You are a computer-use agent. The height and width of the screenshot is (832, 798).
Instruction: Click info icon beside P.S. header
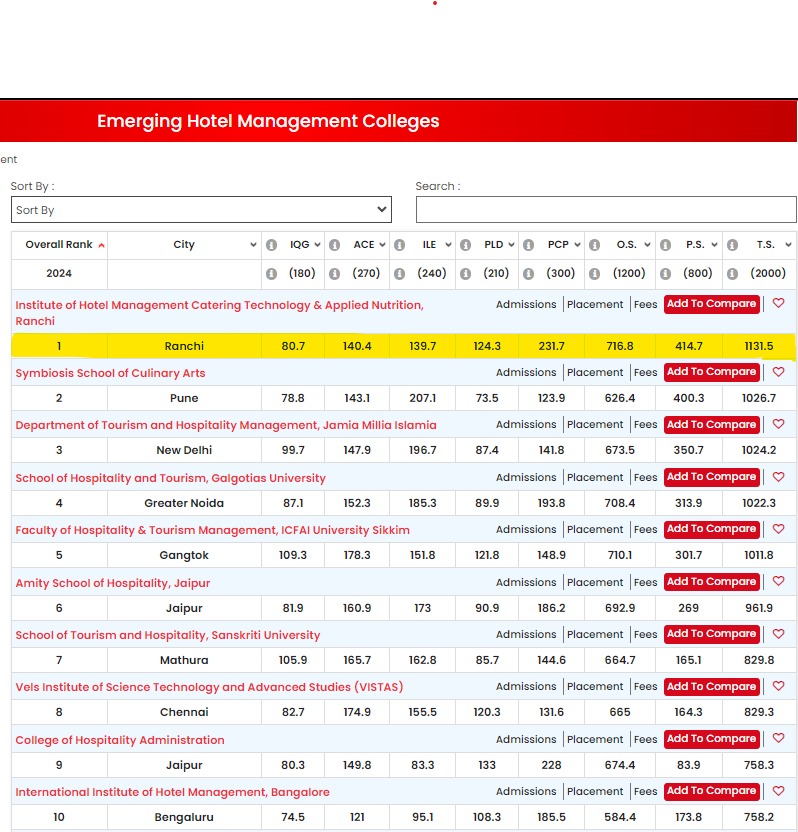(x=665, y=245)
